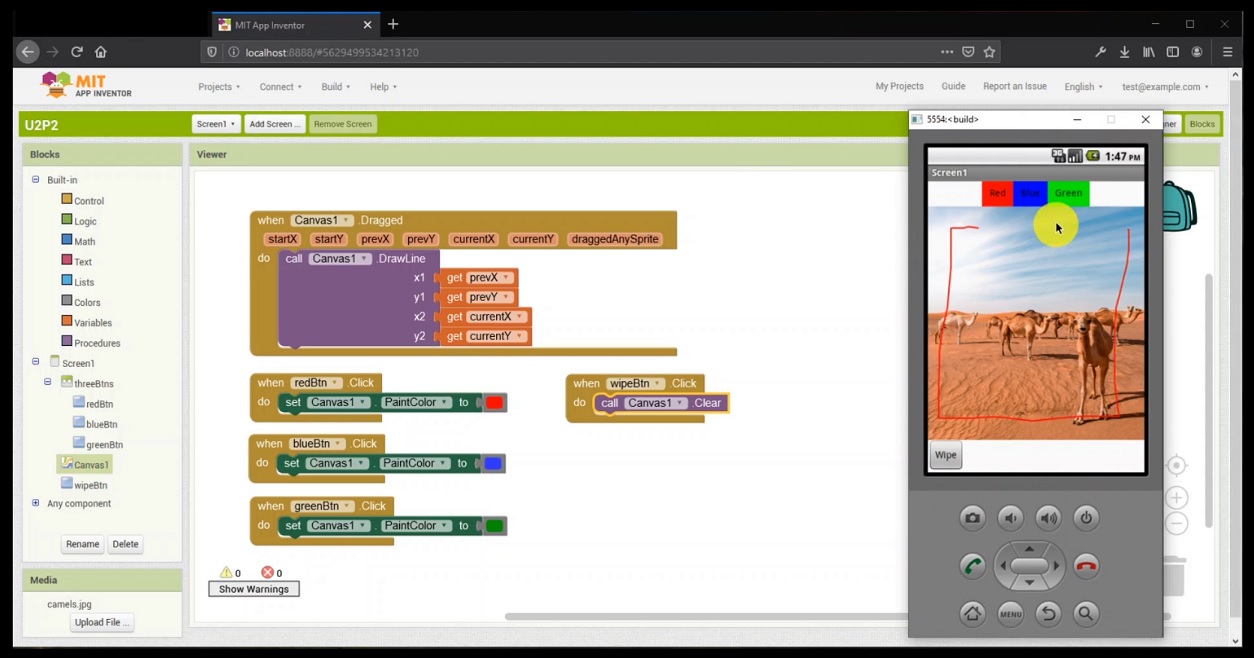Click the Upload File button
The width and height of the screenshot is (1254, 658).
tap(101, 622)
